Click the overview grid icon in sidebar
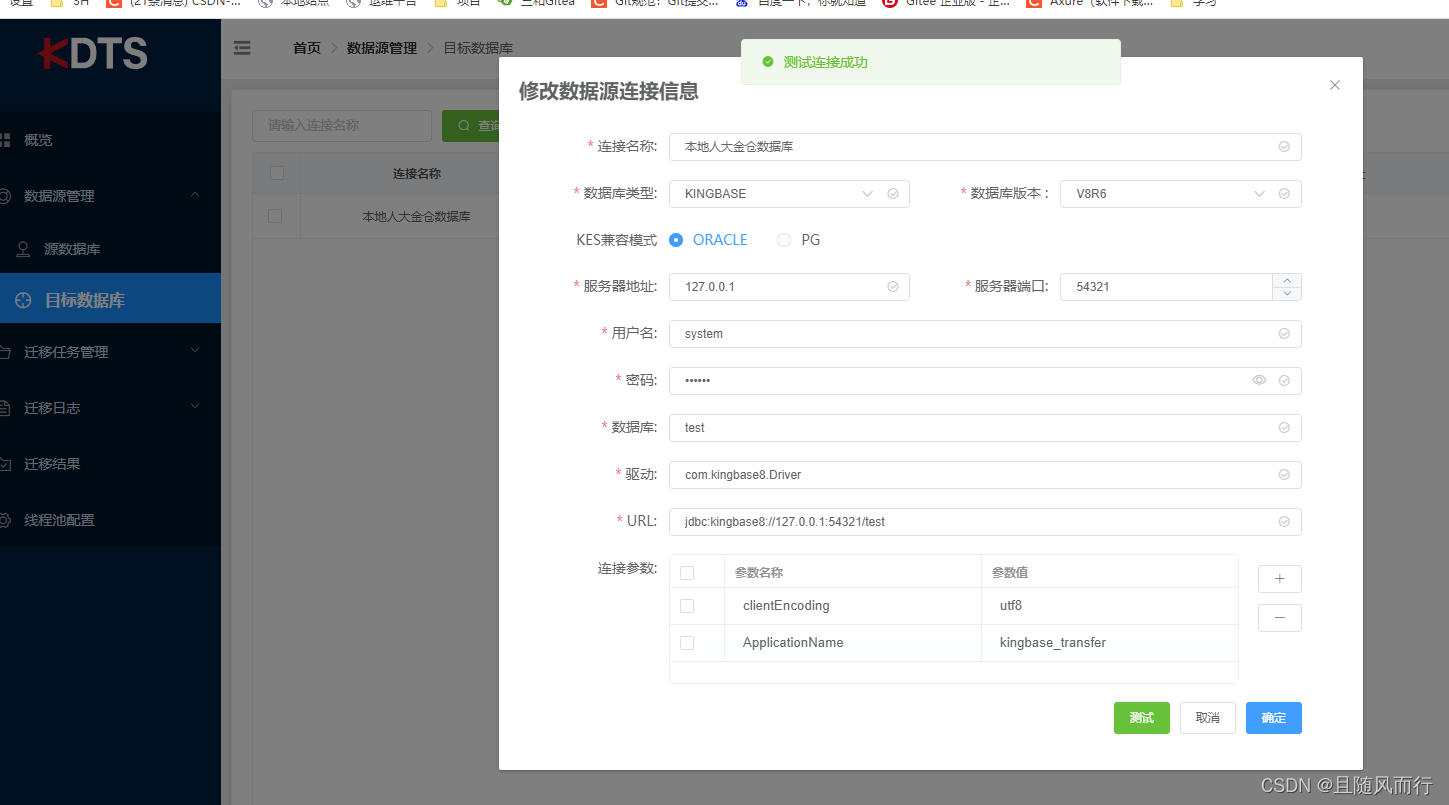Image resolution: width=1449 pixels, height=805 pixels. (5, 140)
